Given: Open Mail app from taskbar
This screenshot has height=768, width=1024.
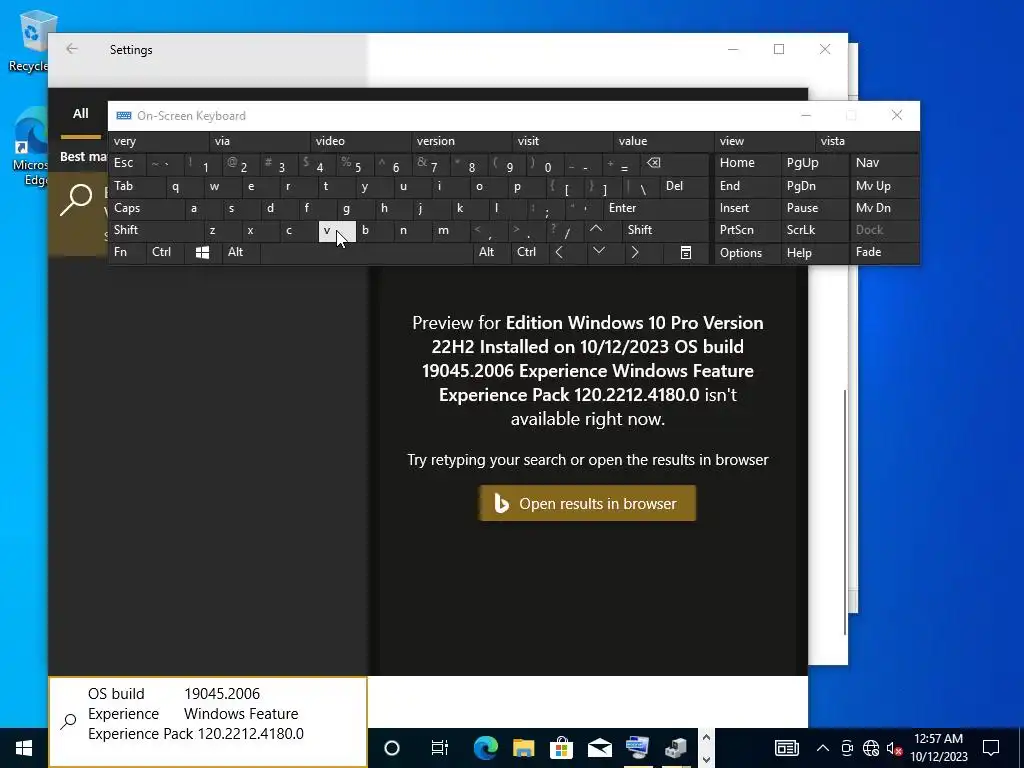Looking at the screenshot, I should (600, 748).
